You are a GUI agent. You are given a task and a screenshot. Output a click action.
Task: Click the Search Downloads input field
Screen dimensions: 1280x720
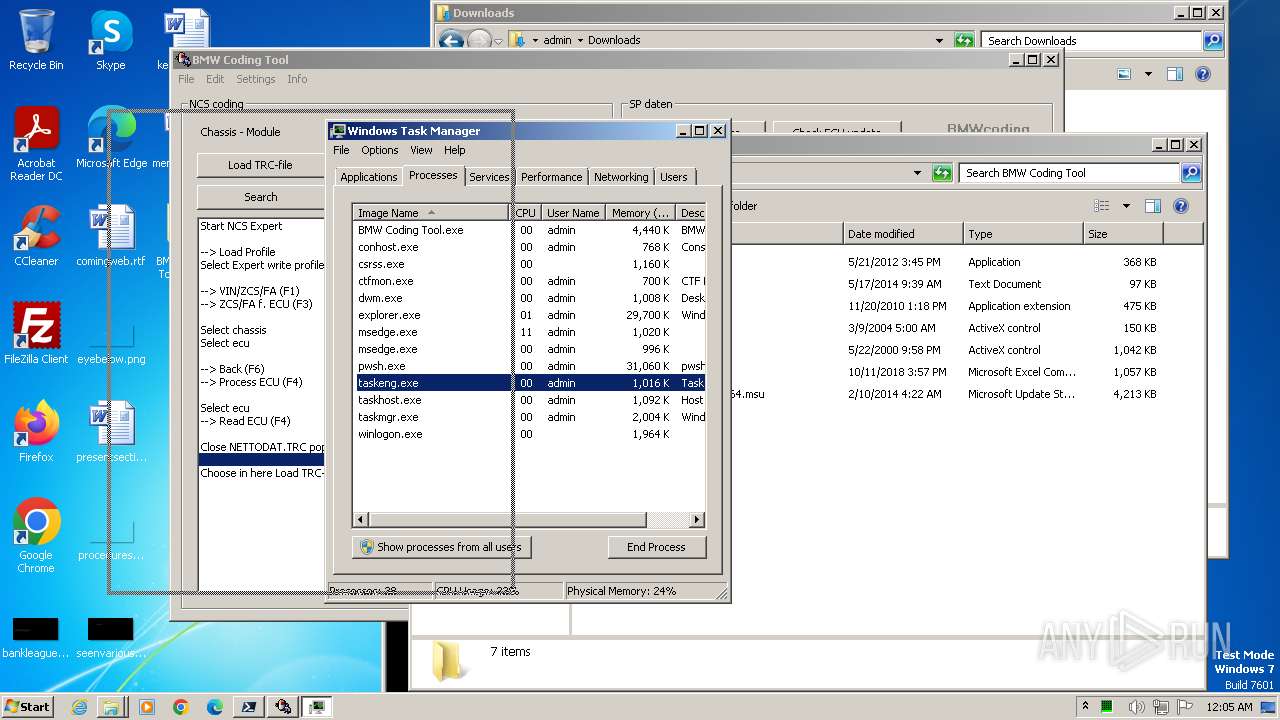tap(1091, 41)
